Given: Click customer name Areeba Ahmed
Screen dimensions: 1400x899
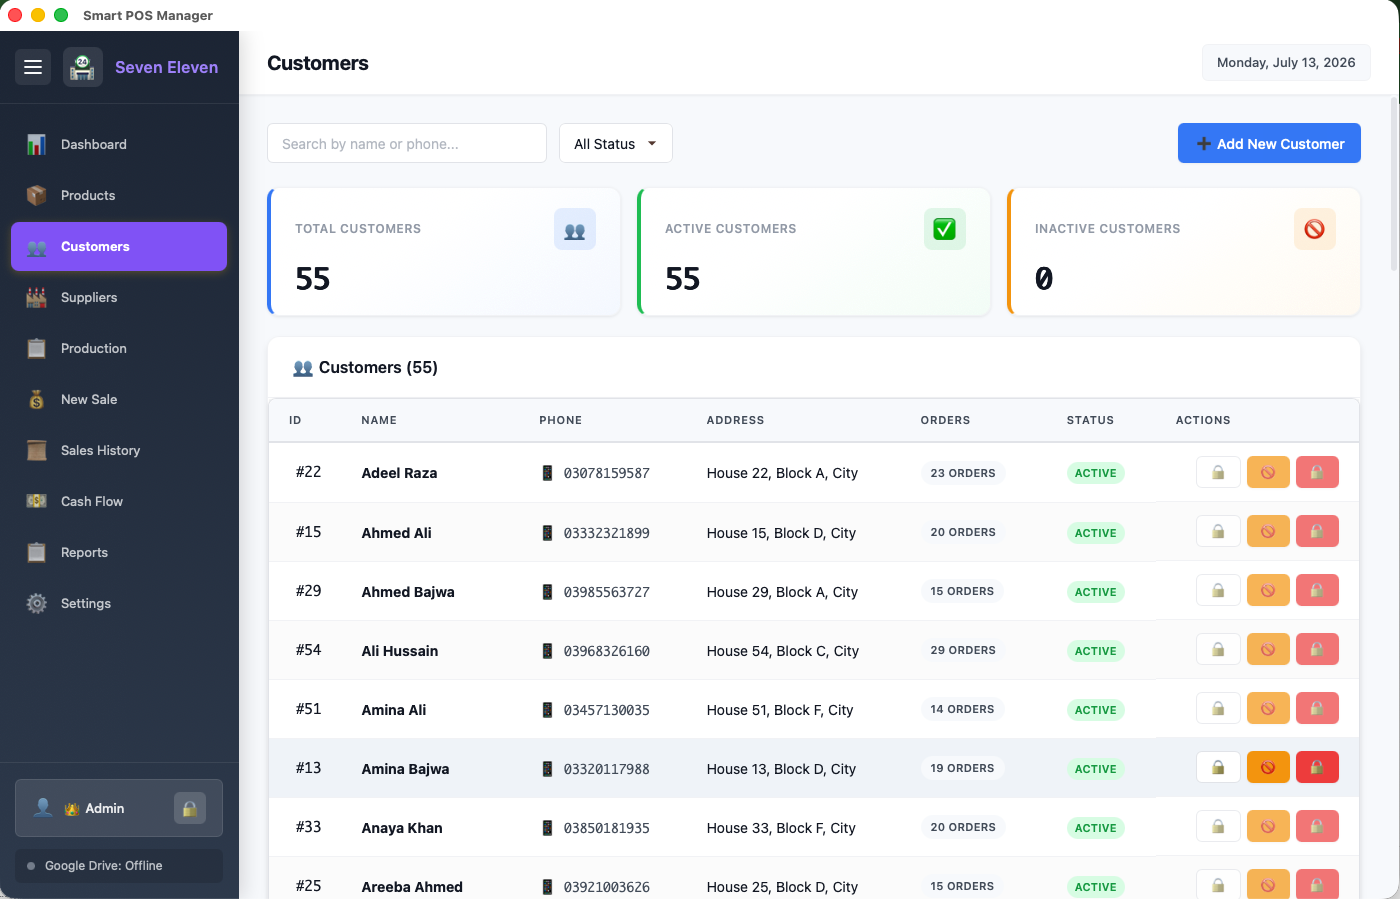Looking at the screenshot, I should coord(412,887).
